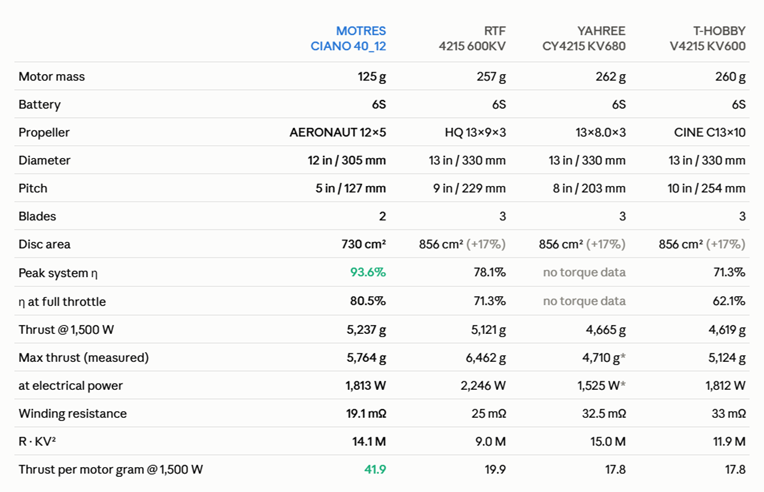Click the 2,246 W electrical power value
The height and width of the screenshot is (492, 764).
pos(483,386)
